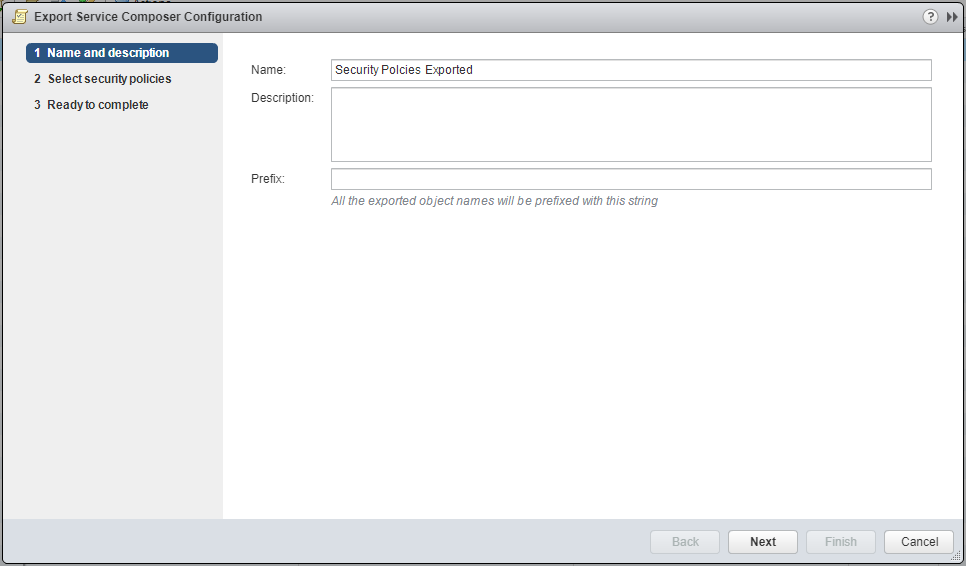
Task: Jump to step 3 Ready to complete
Action: click(x=98, y=105)
